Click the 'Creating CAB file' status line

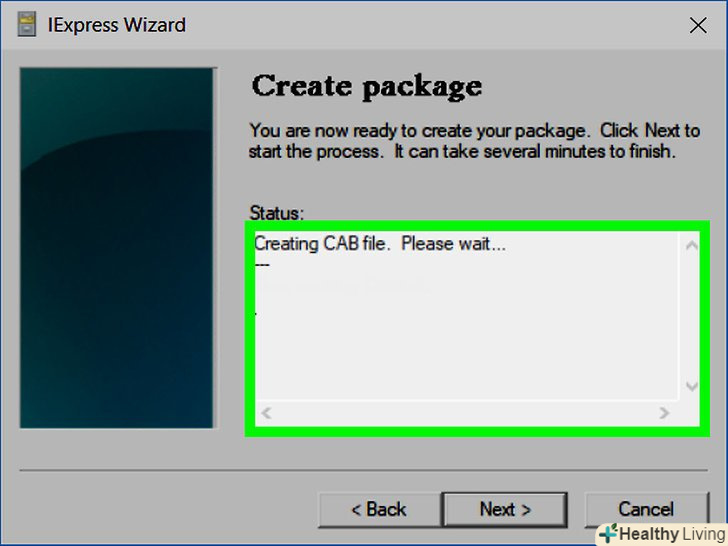380,243
